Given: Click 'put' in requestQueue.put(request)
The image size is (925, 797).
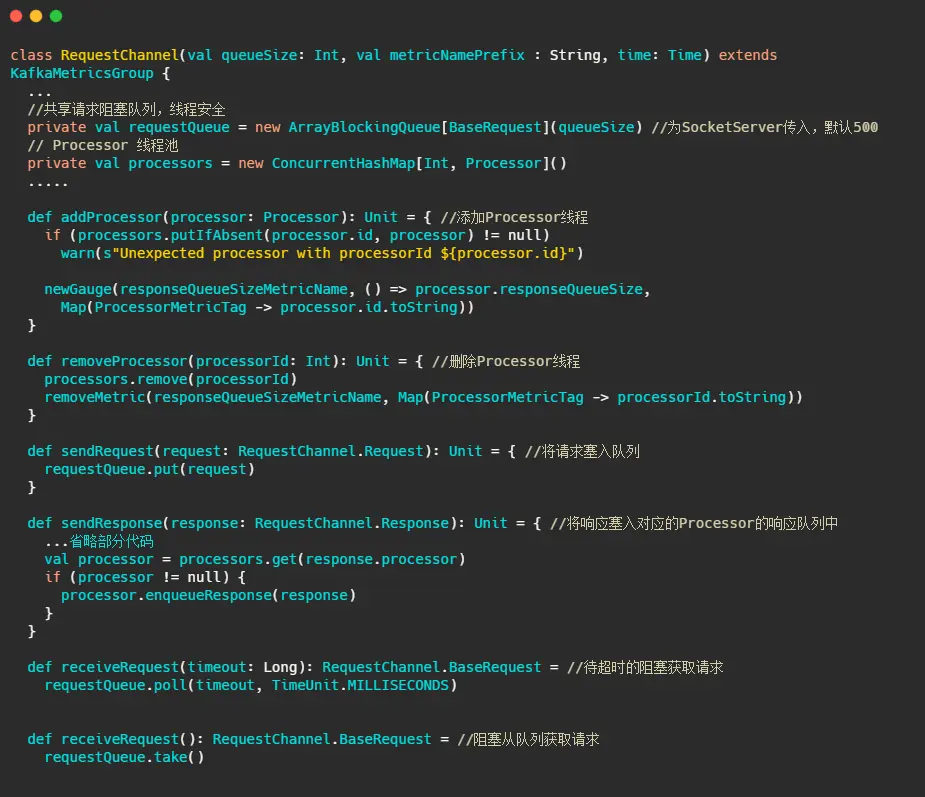Looking at the screenshot, I should pos(166,469).
